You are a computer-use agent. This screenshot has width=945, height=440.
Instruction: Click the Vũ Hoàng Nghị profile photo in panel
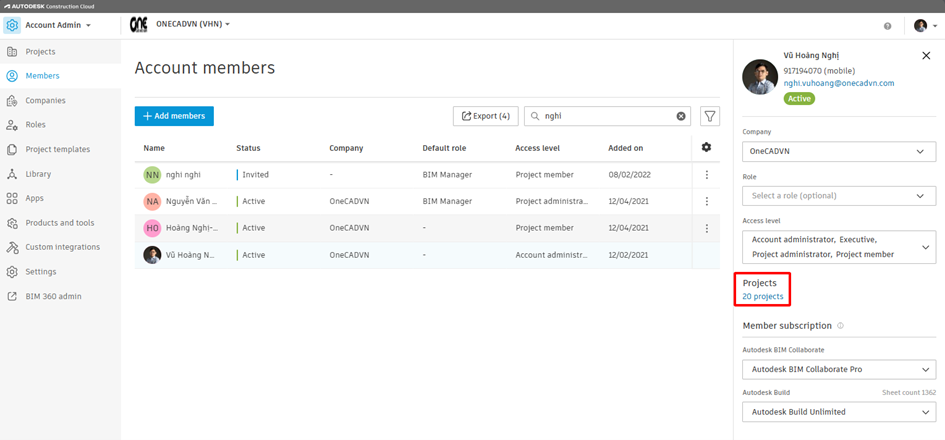coord(759,77)
